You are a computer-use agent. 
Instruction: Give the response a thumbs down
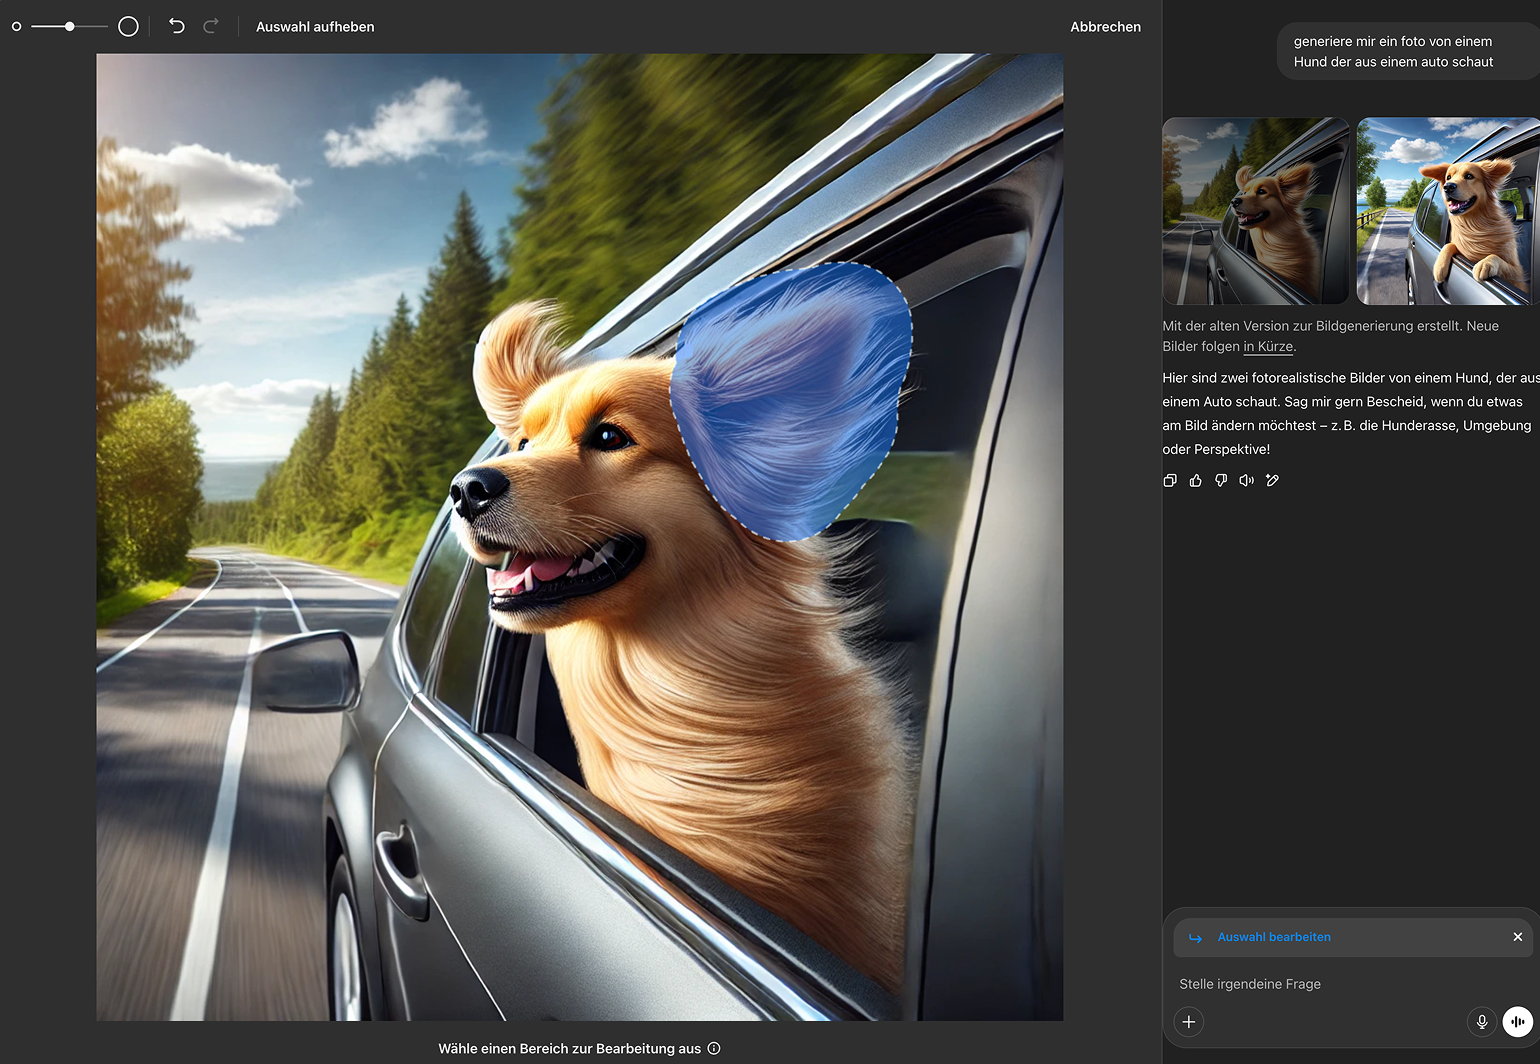click(x=1221, y=480)
